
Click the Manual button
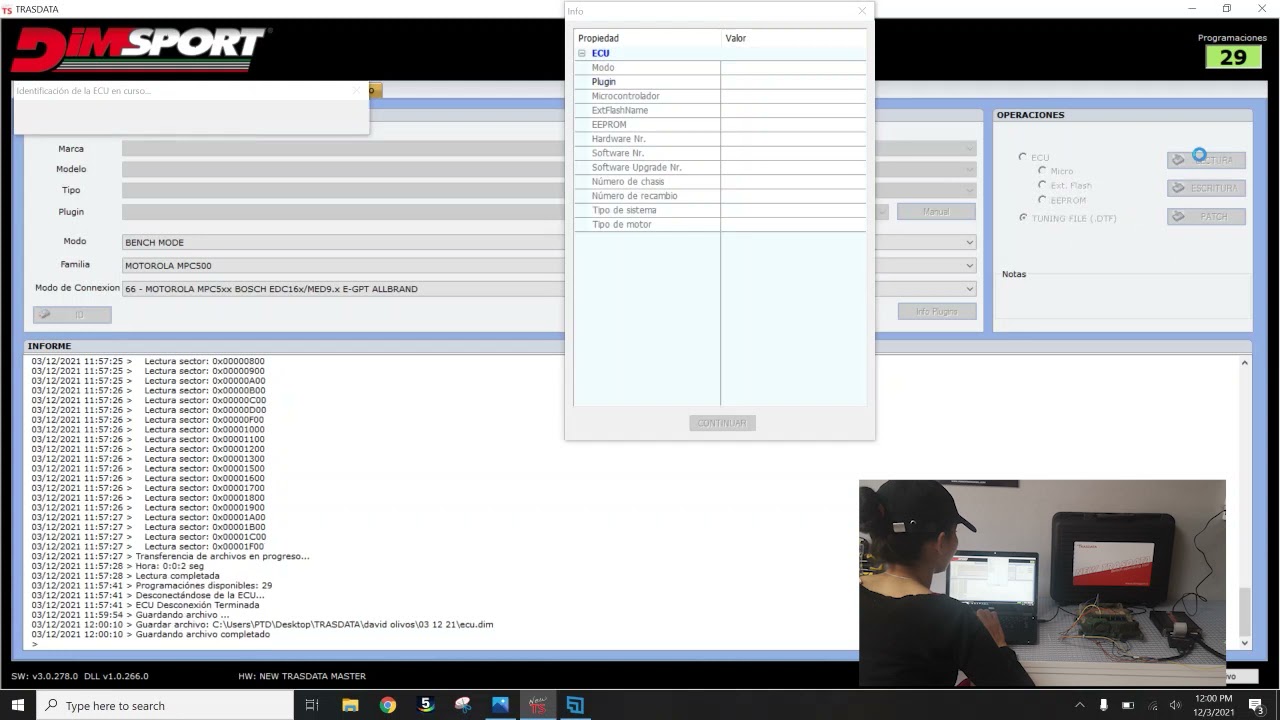[x=936, y=212]
